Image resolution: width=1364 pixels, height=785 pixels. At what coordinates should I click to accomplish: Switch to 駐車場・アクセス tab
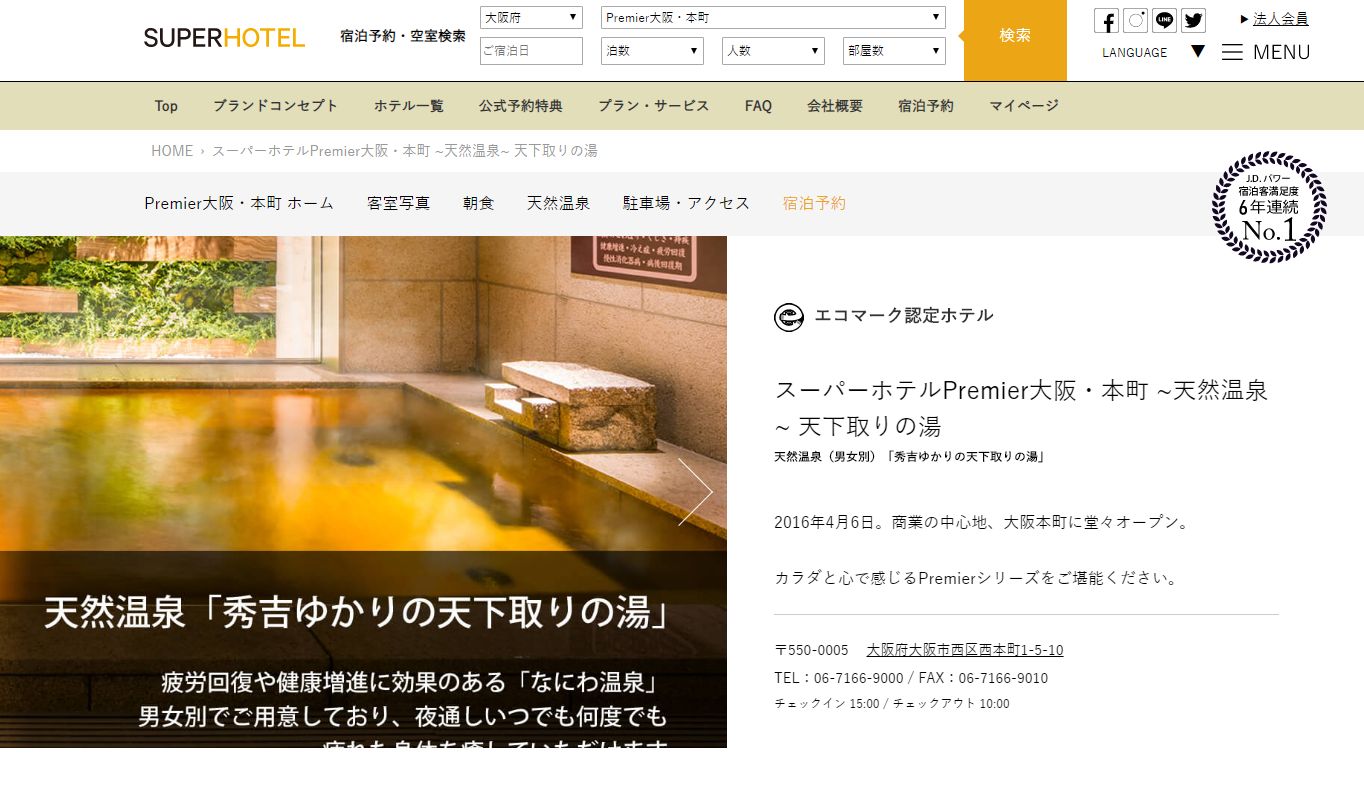point(686,203)
